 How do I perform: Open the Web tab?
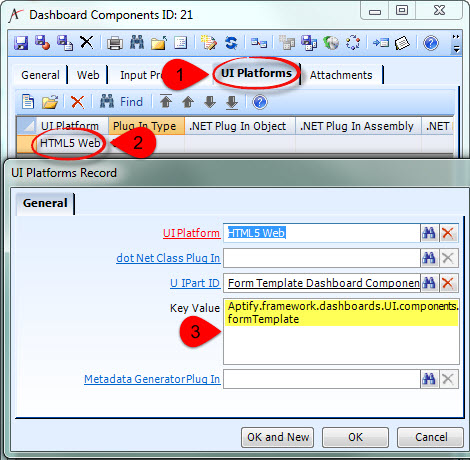pos(88,75)
